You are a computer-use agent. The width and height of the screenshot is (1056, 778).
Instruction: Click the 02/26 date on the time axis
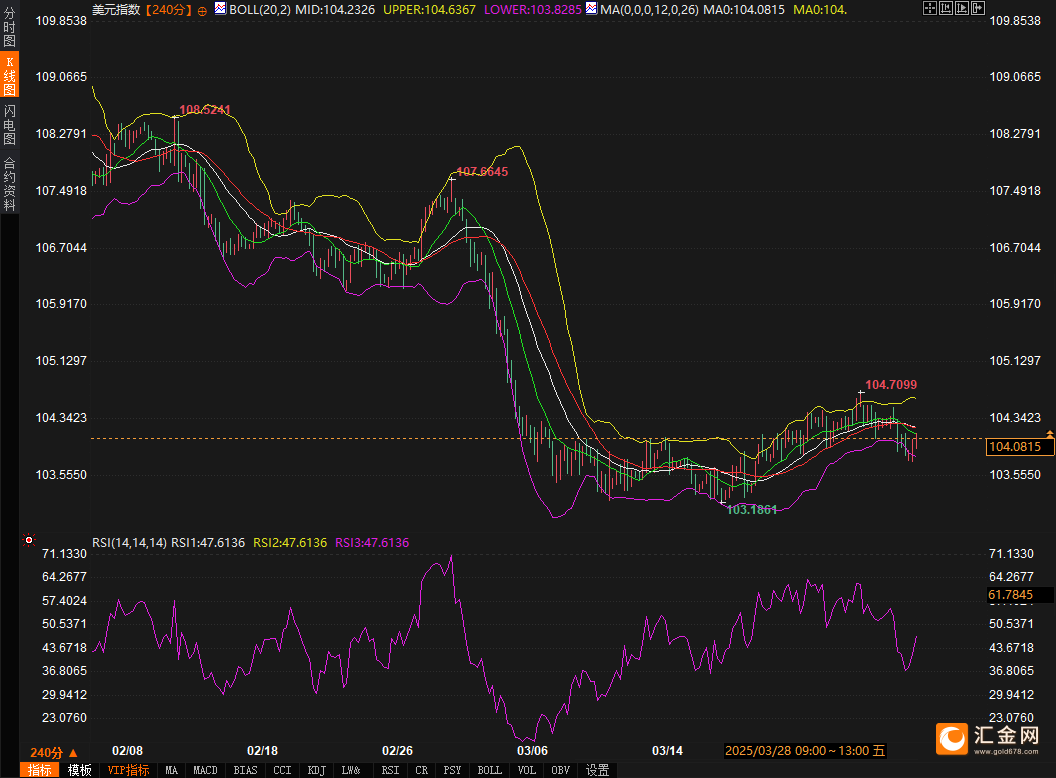[x=397, y=750]
